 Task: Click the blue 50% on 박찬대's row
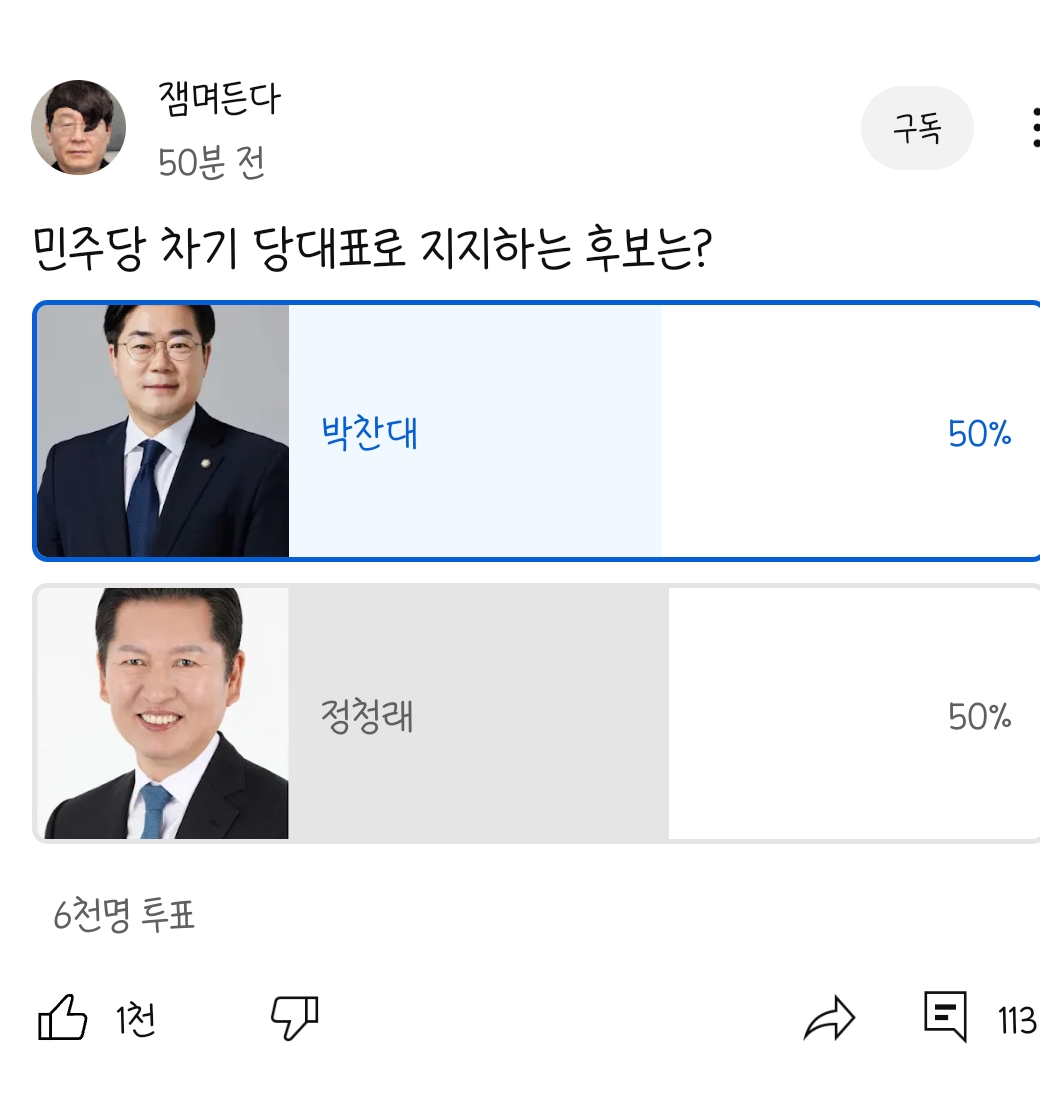coord(979,434)
